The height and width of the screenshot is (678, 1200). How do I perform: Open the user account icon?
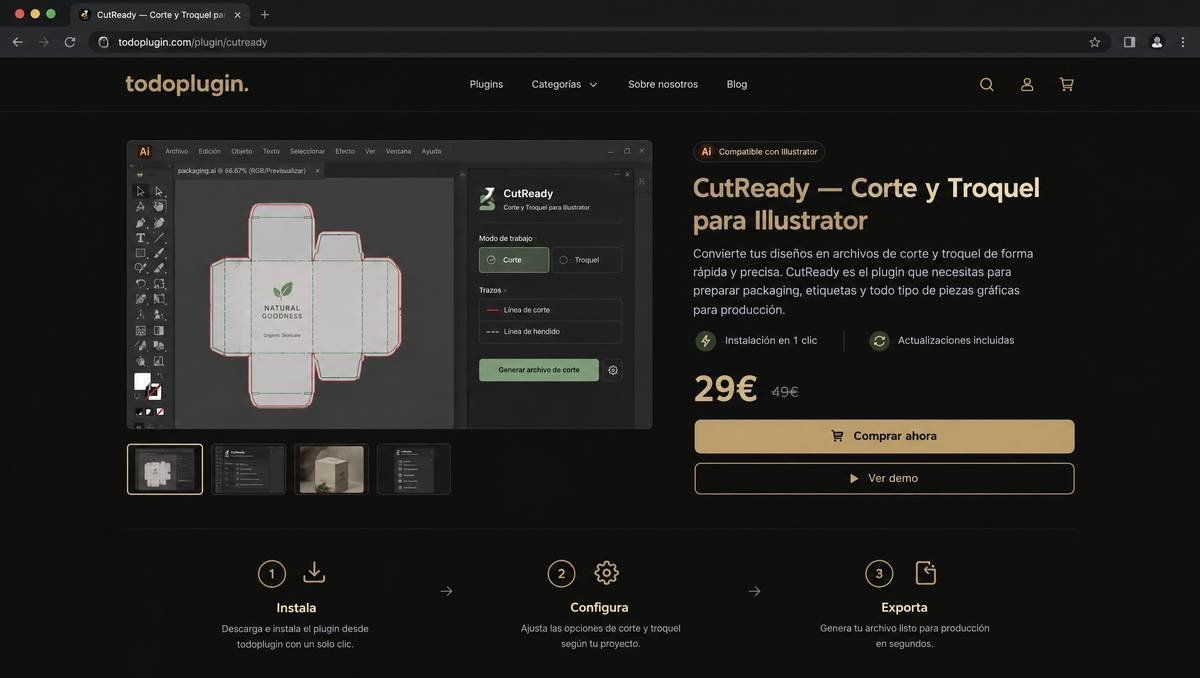(x=1027, y=85)
